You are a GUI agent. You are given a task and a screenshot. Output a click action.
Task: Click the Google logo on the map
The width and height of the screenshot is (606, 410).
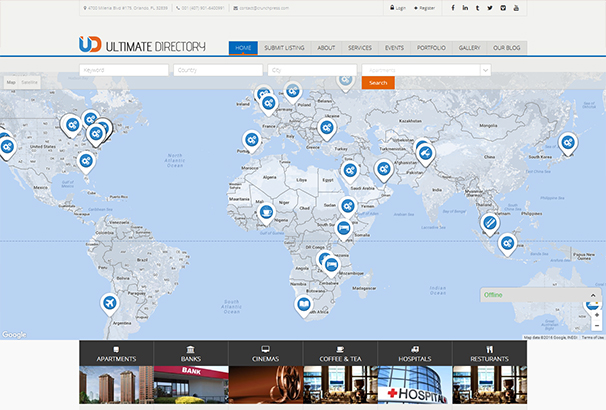pos(14,334)
